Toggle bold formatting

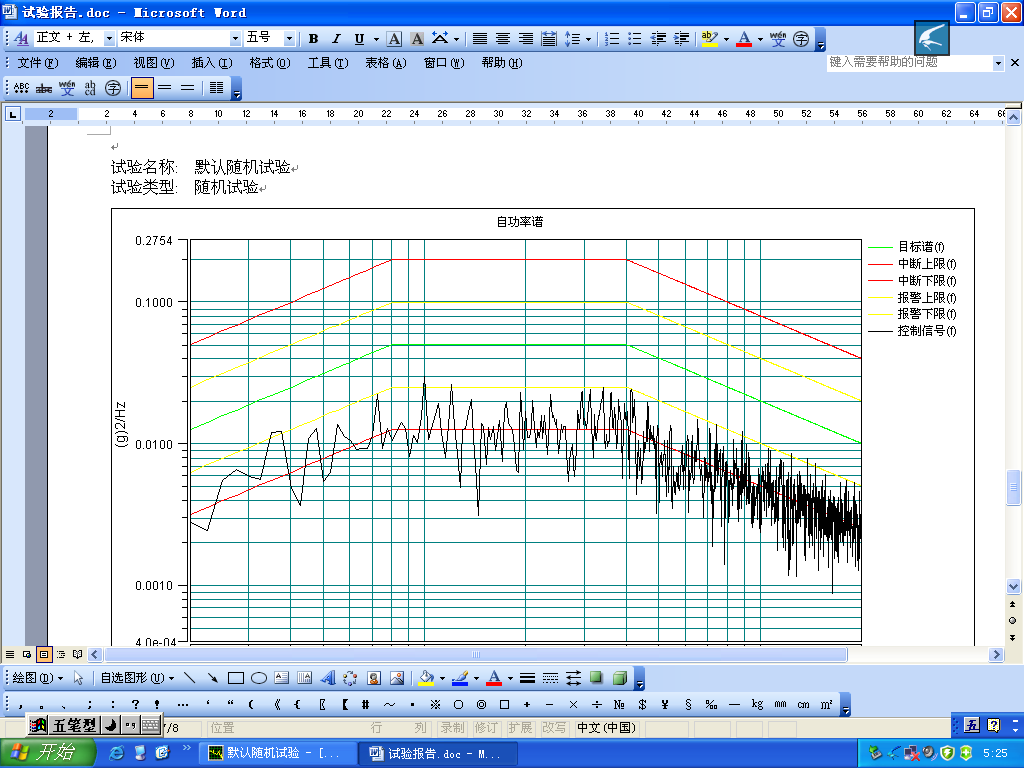(313, 39)
